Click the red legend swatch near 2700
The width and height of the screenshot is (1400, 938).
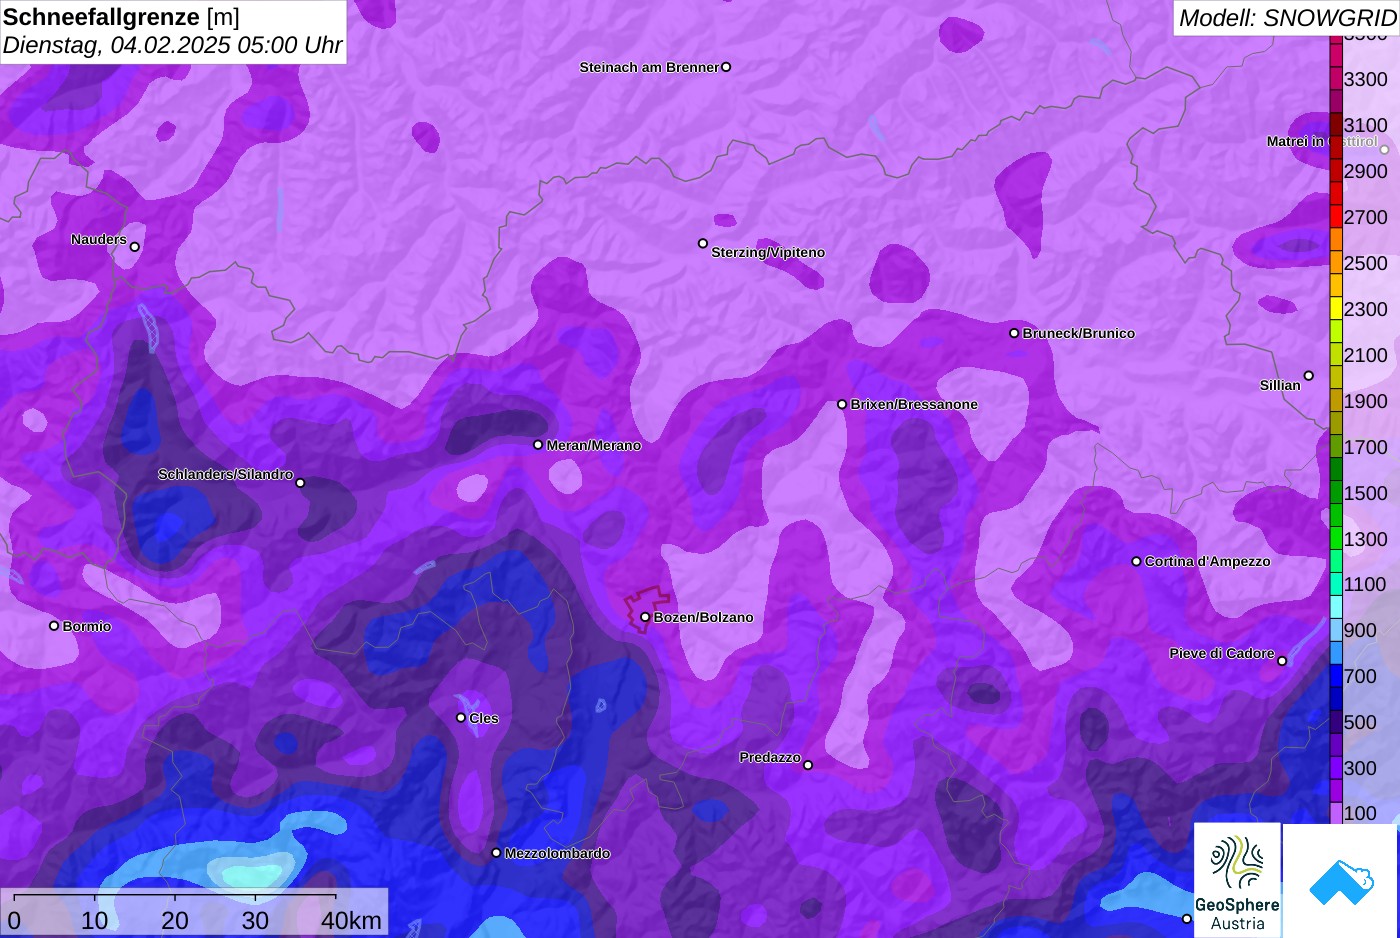(1336, 217)
